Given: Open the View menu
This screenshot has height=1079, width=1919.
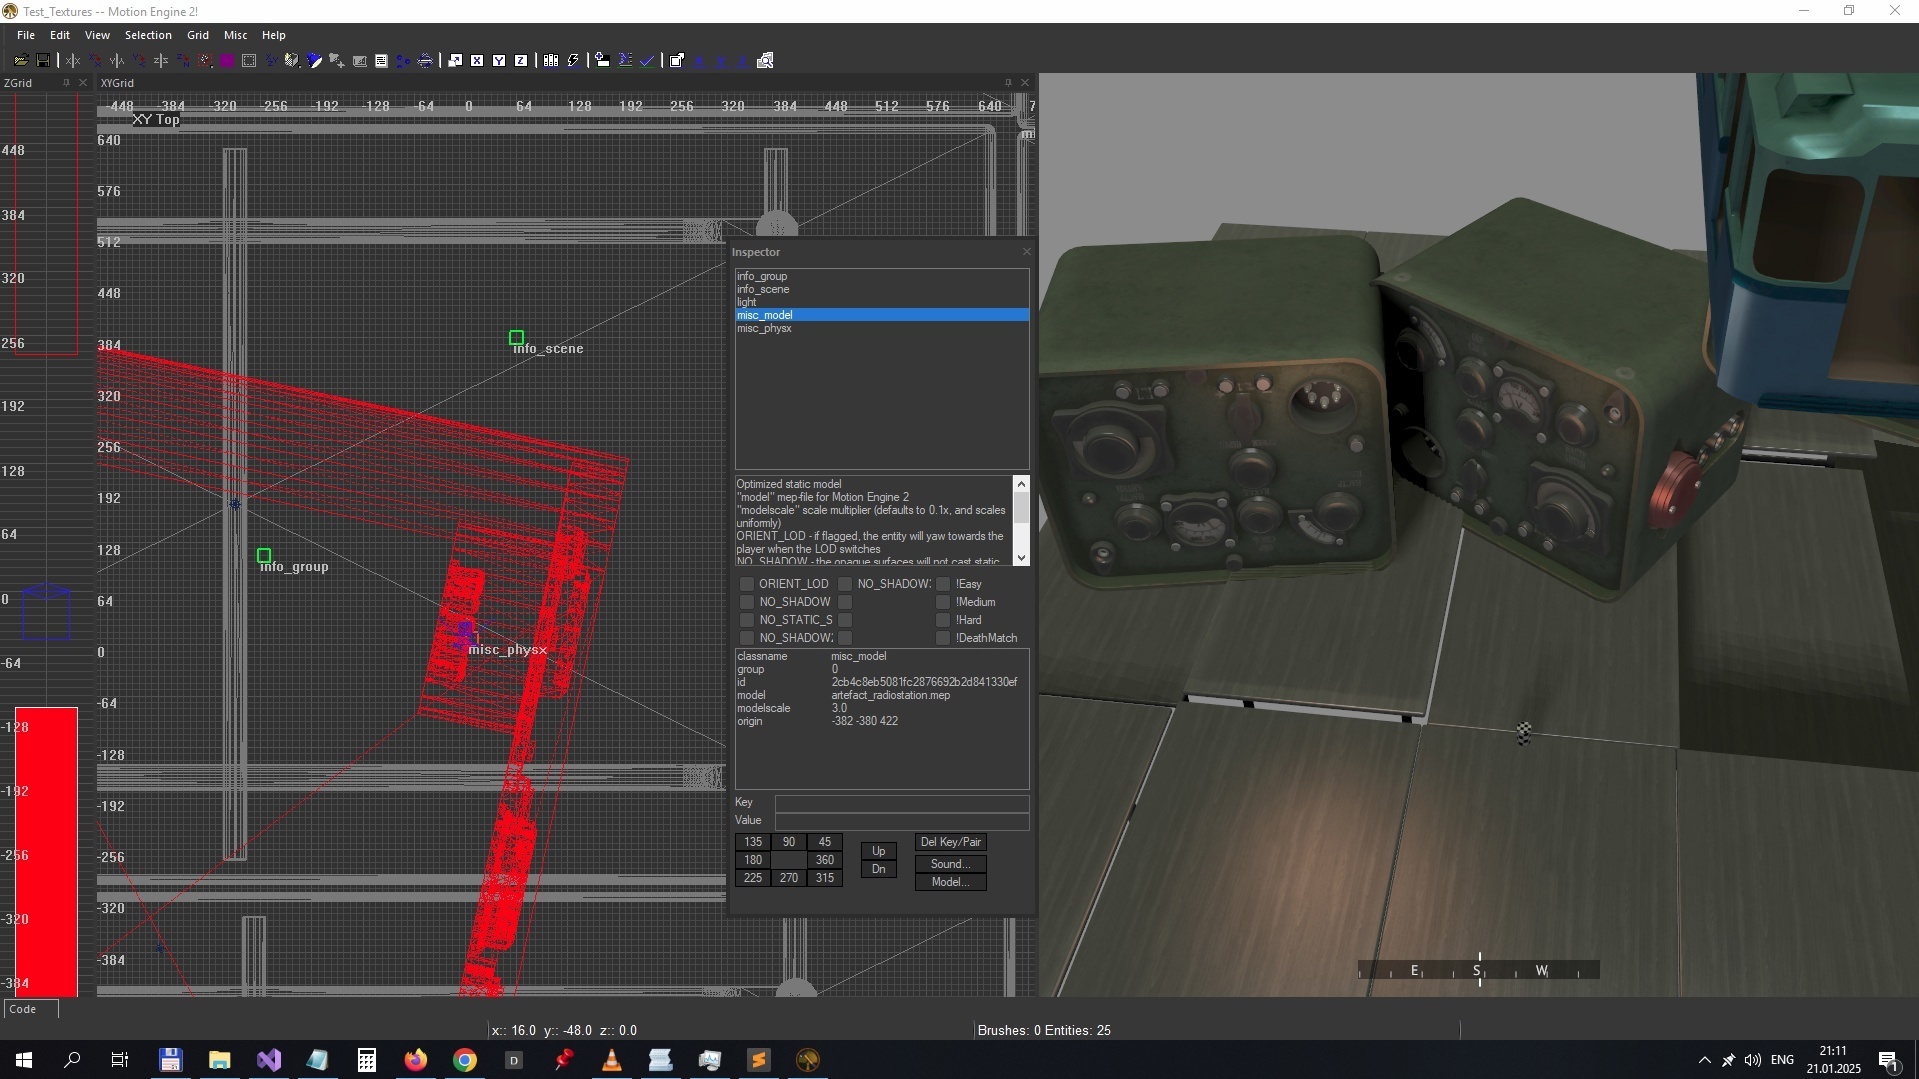Looking at the screenshot, I should [x=97, y=35].
